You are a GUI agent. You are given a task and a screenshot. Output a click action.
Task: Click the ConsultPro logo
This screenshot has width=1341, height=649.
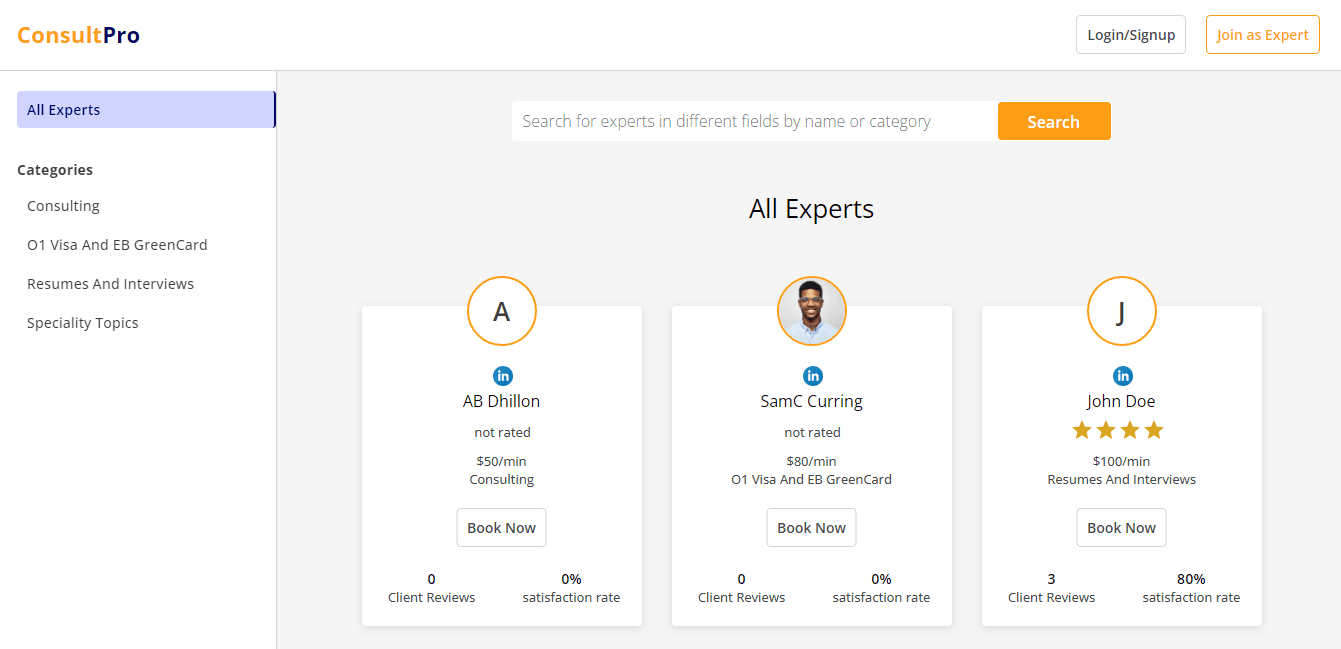tap(78, 35)
